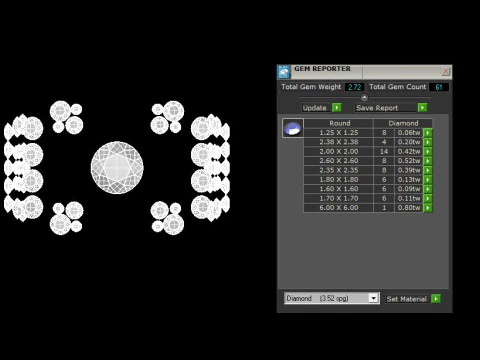Click the green arrow next to Save Report
Screen dimensions: 480x360
(422, 107)
